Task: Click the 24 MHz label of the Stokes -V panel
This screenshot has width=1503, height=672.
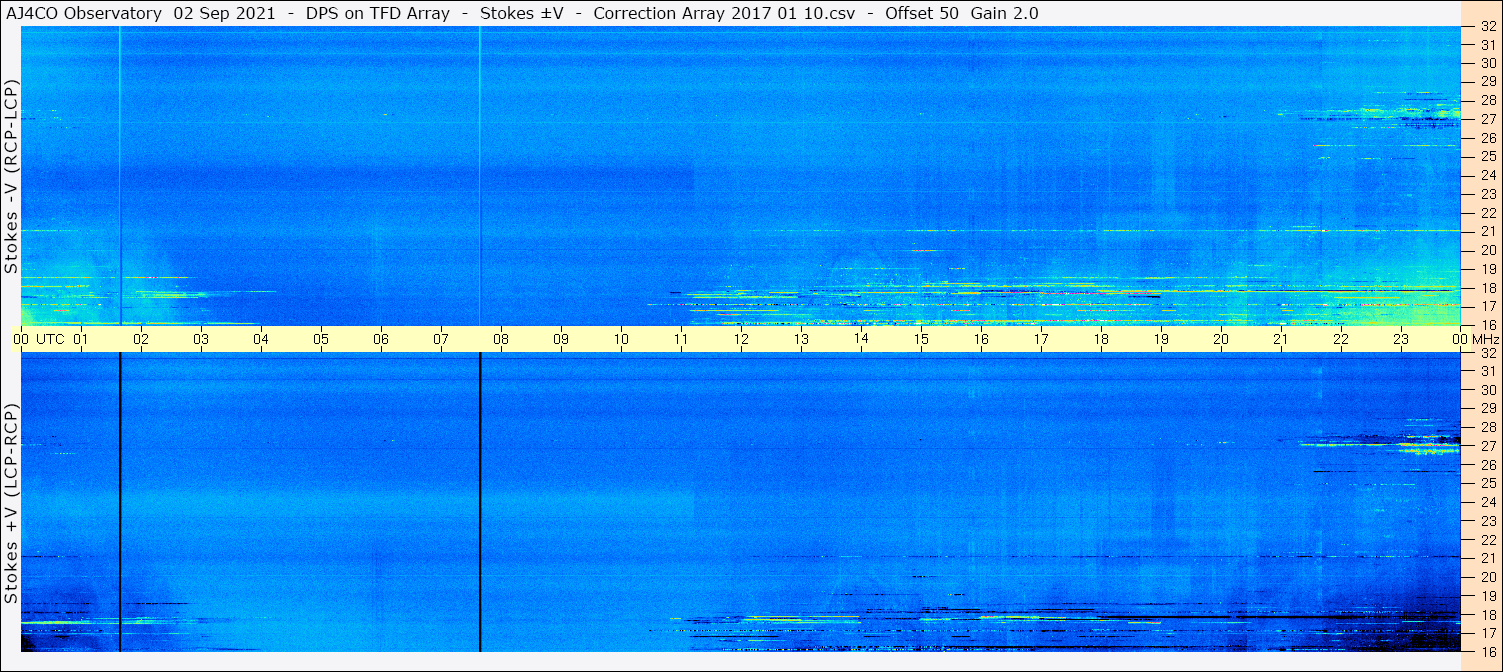Action: click(x=1488, y=175)
